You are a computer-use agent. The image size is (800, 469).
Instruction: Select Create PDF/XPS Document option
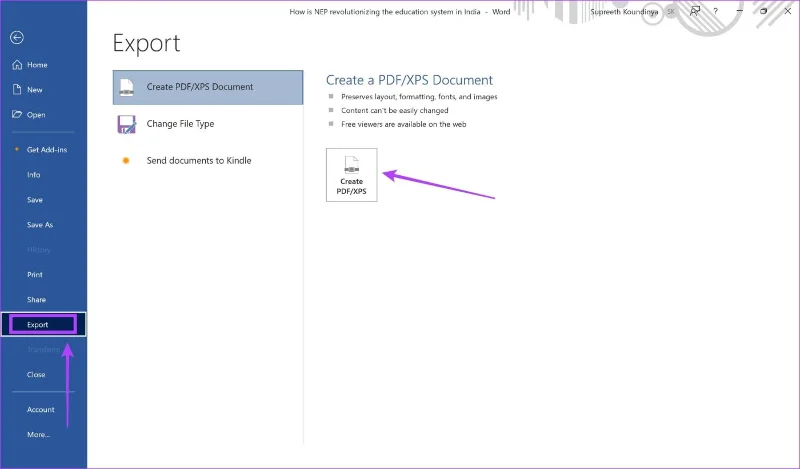click(208, 87)
